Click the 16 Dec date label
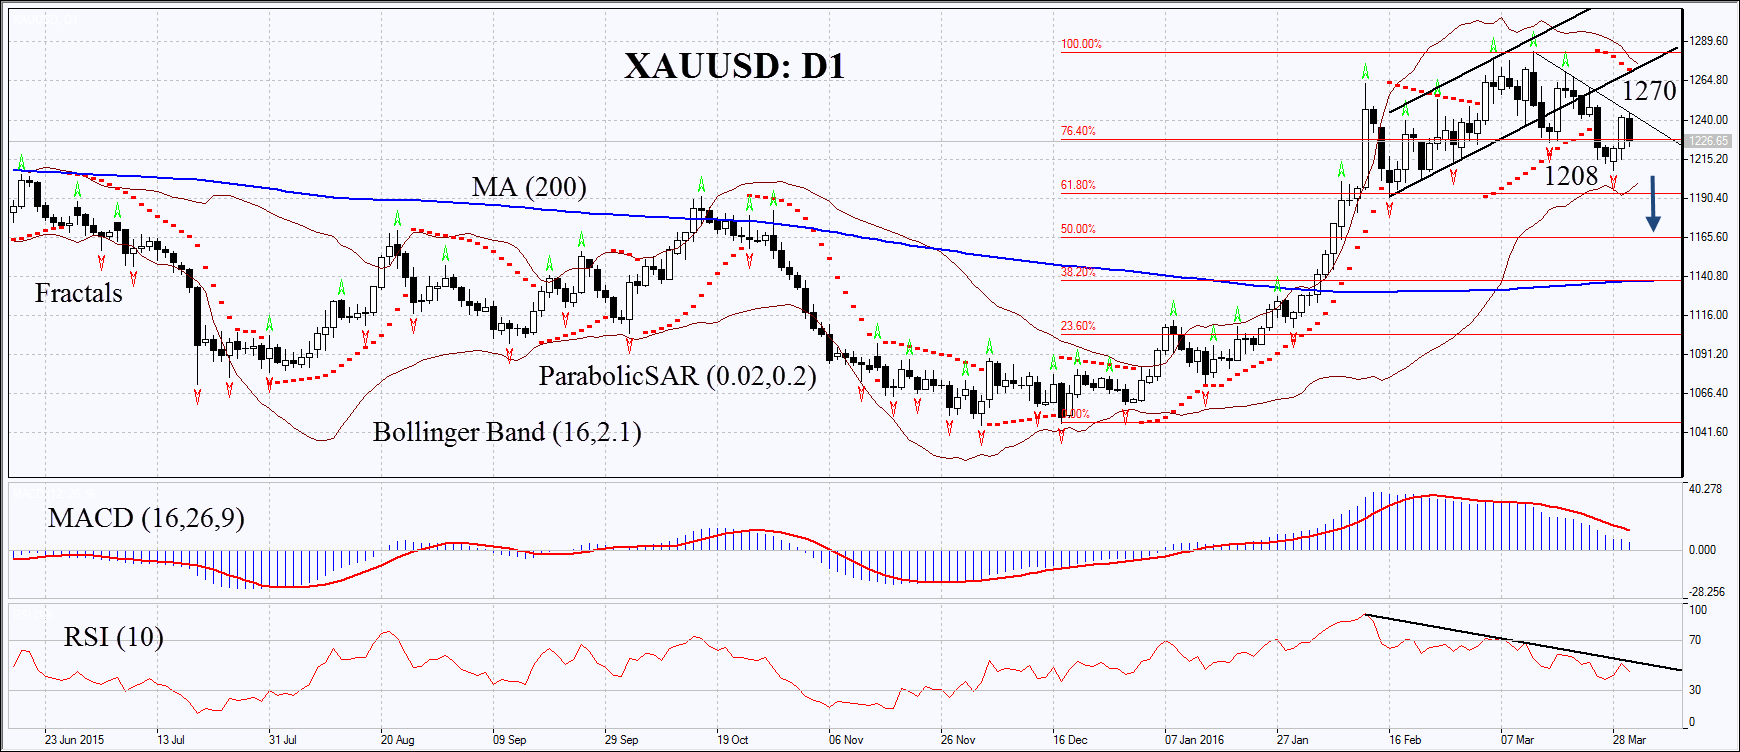 tap(1070, 740)
